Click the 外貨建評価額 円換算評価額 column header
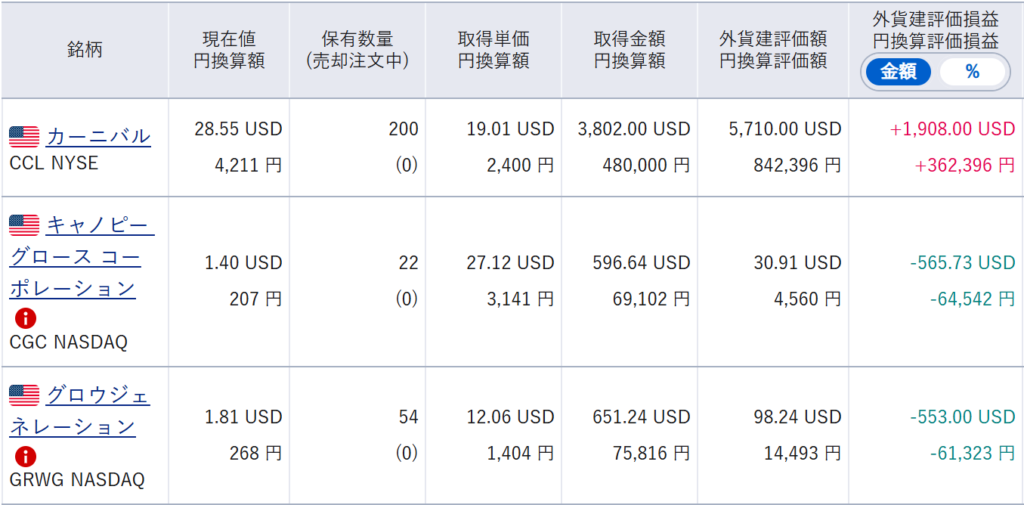The height and width of the screenshot is (505, 1024). (x=772, y=50)
